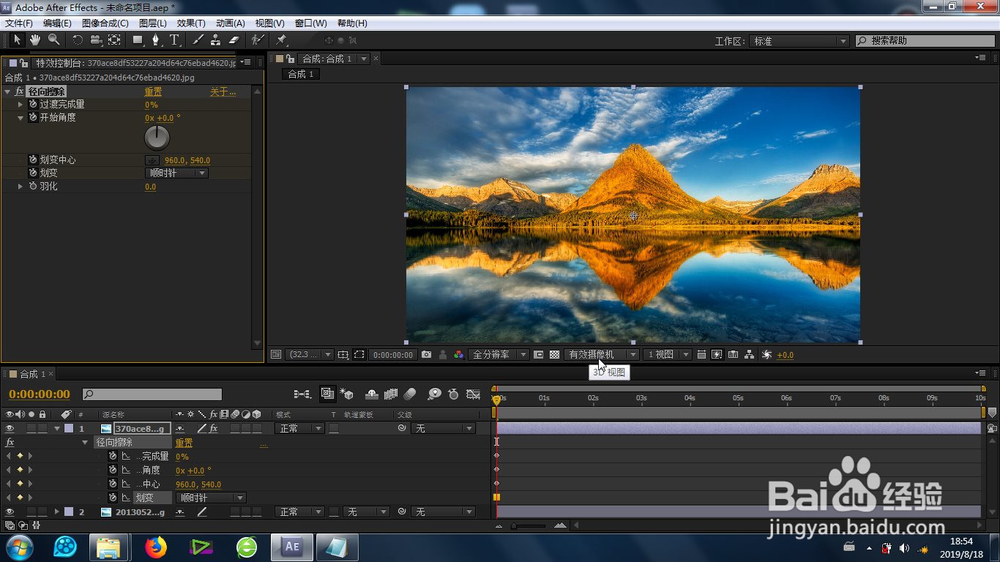Open the composition mini-flowchart in timeline

(302, 394)
